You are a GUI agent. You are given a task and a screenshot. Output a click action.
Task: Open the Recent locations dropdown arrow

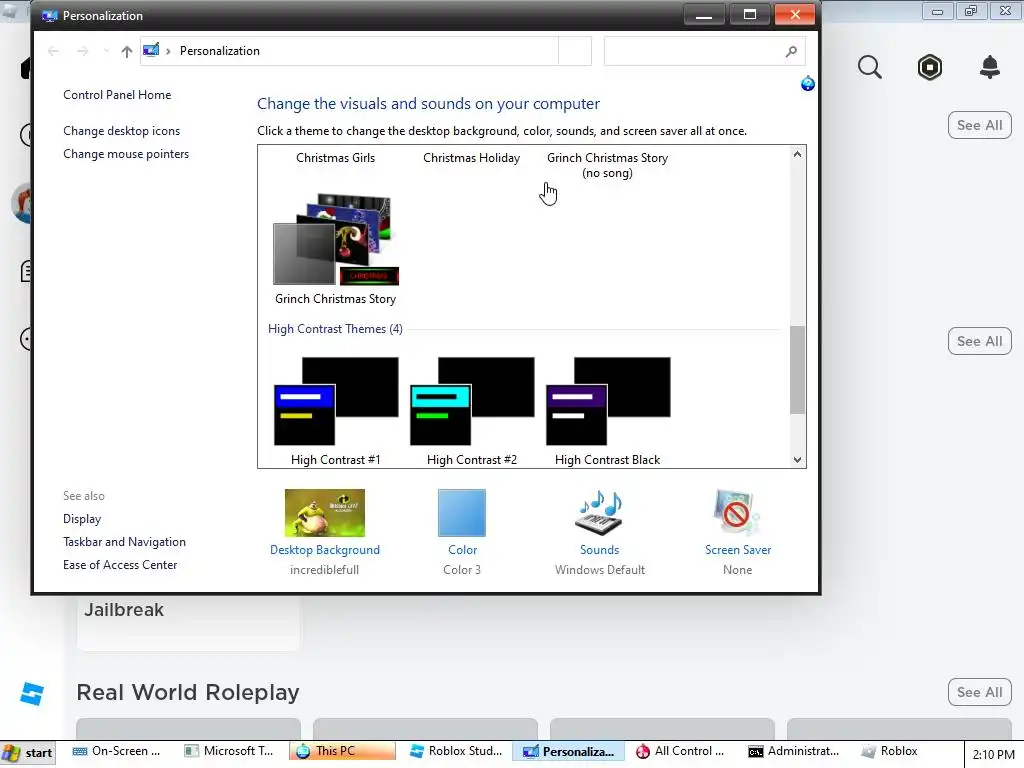pos(106,51)
